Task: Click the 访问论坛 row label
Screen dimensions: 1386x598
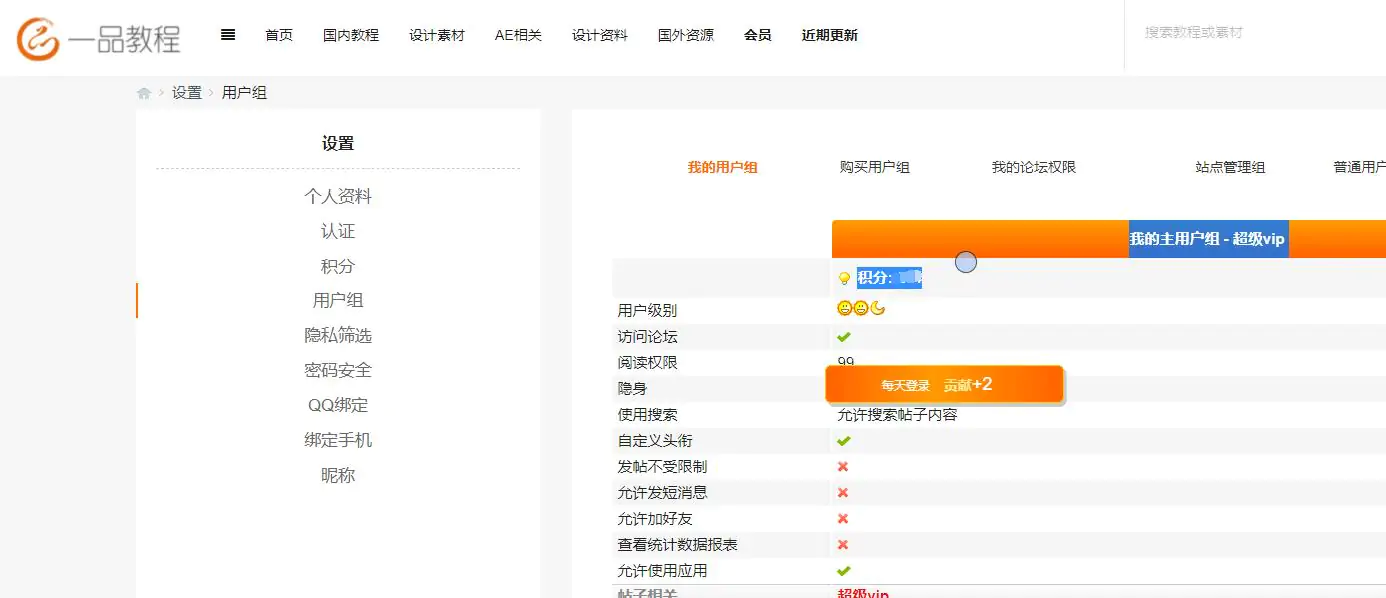Action: (647, 337)
